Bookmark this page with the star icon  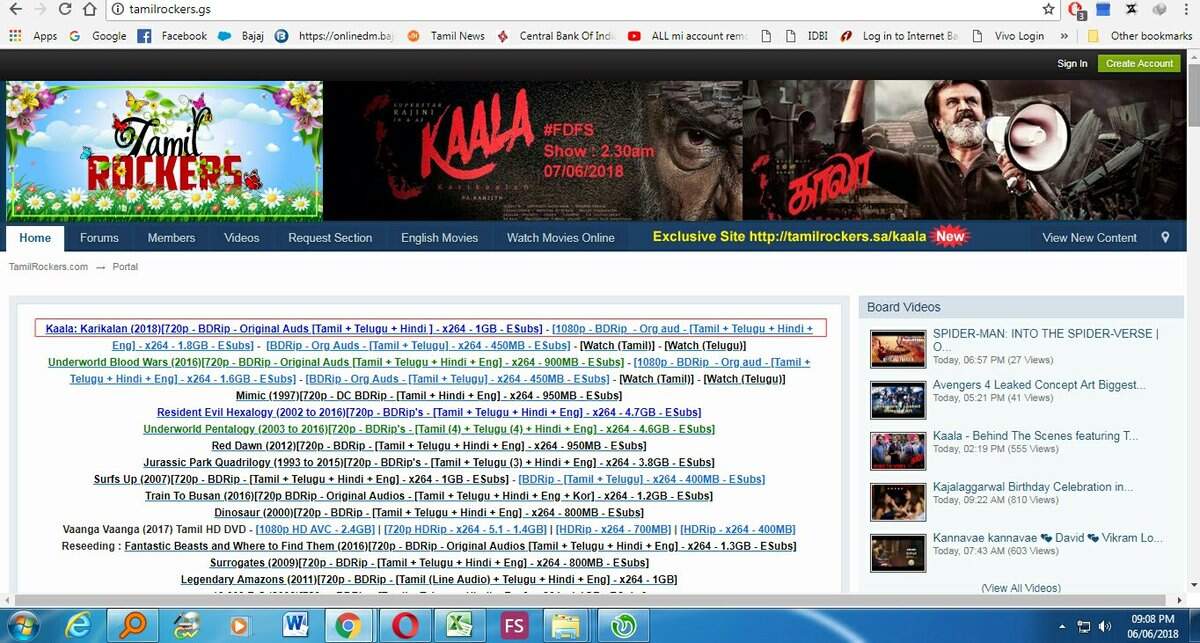[x=1046, y=8]
